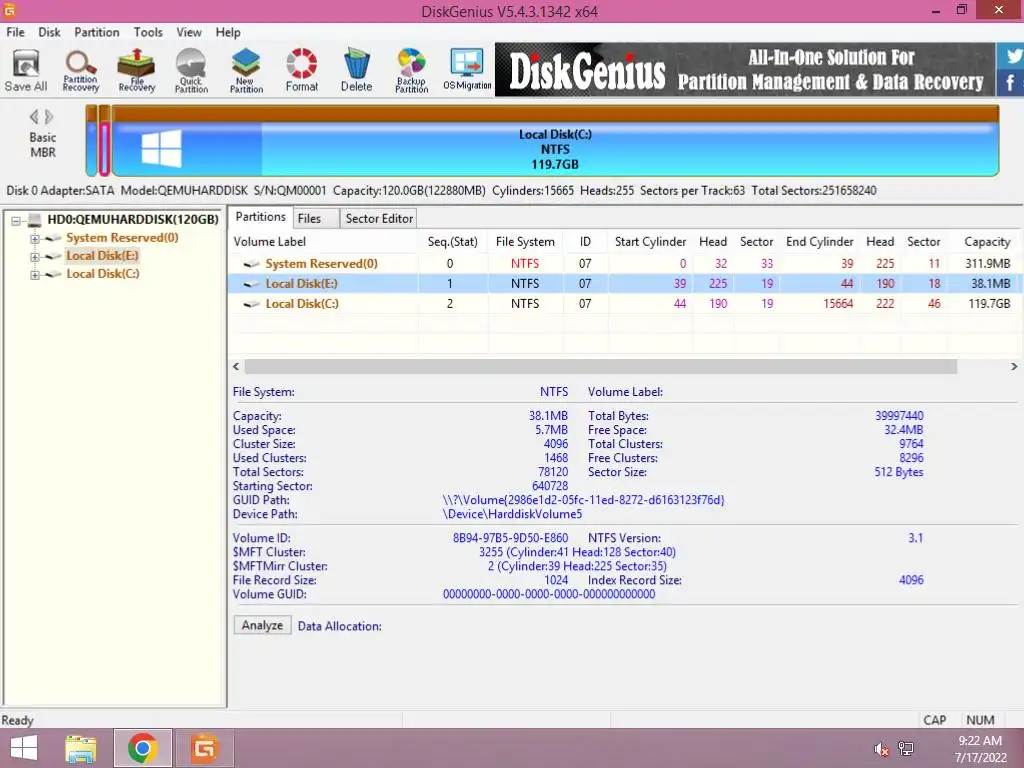Launch the File Recovery tool
The width and height of the screenshot is (1024, 768).
click(136, 70)
